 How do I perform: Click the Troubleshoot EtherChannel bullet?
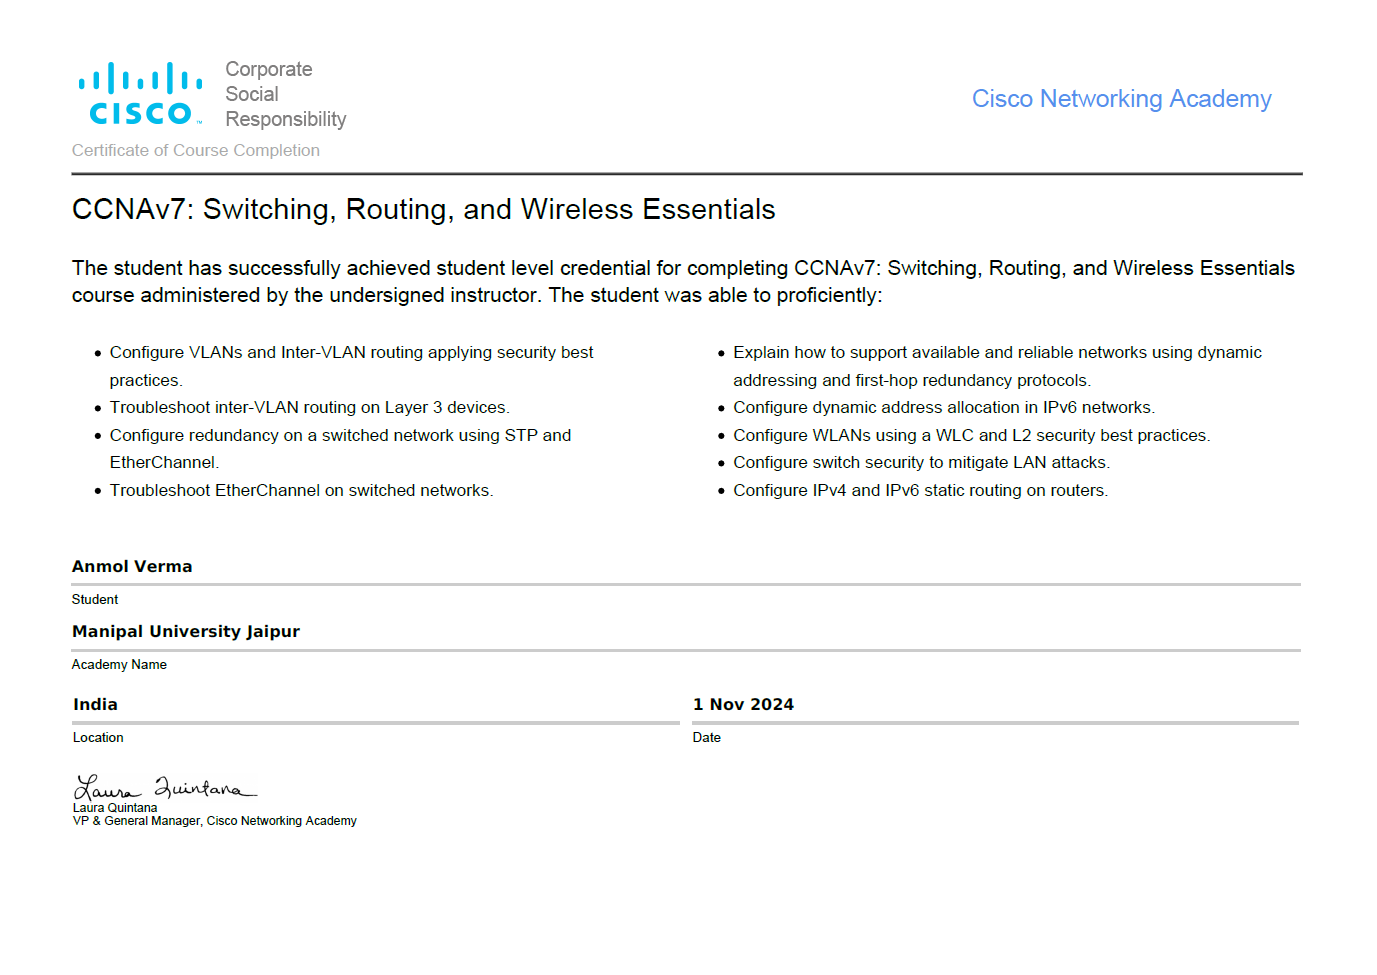coord(301,490)
